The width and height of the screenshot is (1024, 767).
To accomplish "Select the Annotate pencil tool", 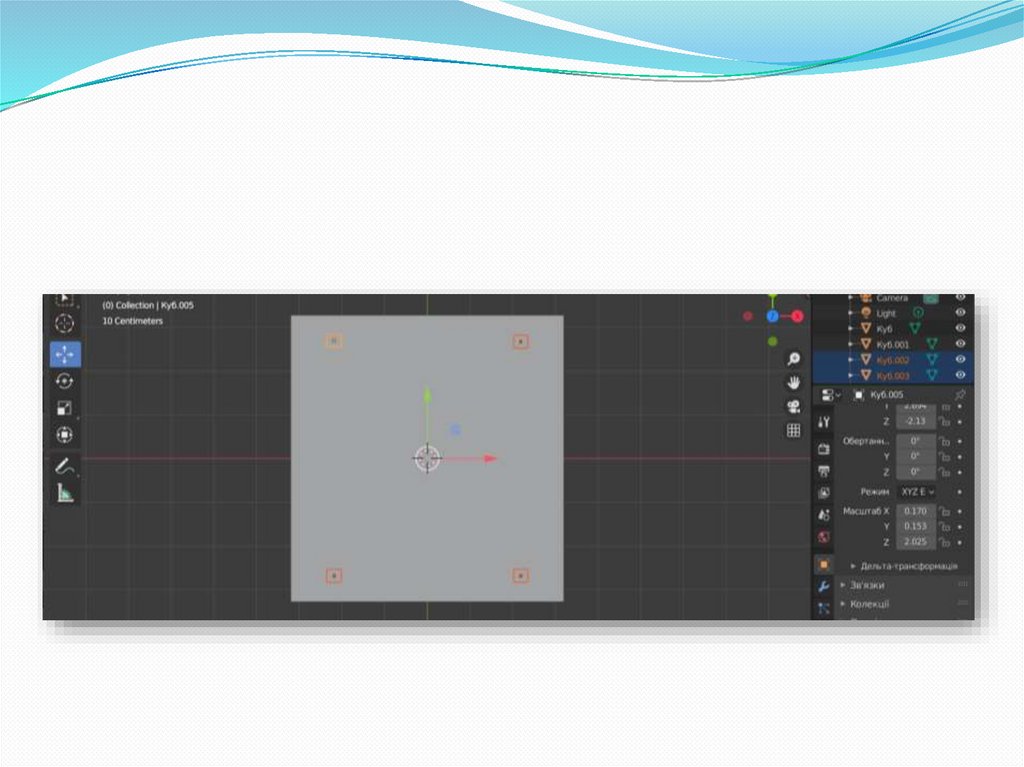I will coord(65,466).
